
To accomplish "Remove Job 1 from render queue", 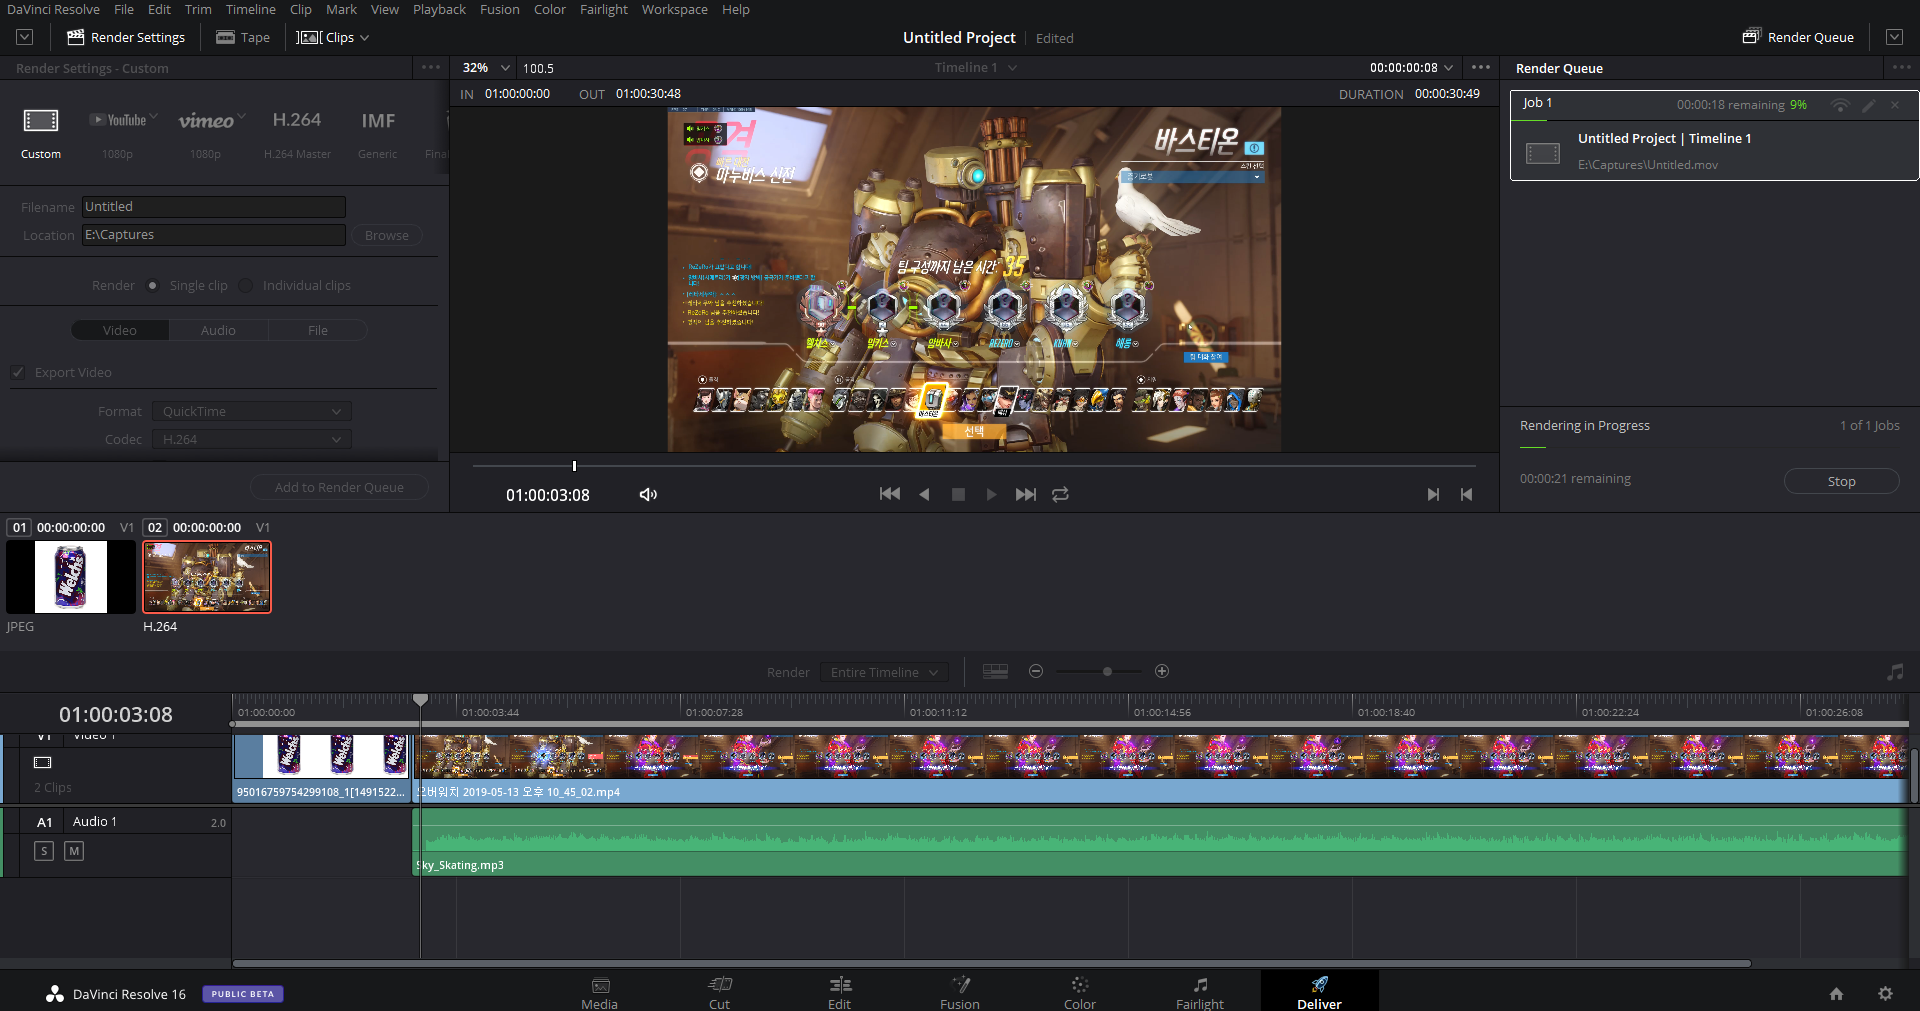I will pos(1895,105).
